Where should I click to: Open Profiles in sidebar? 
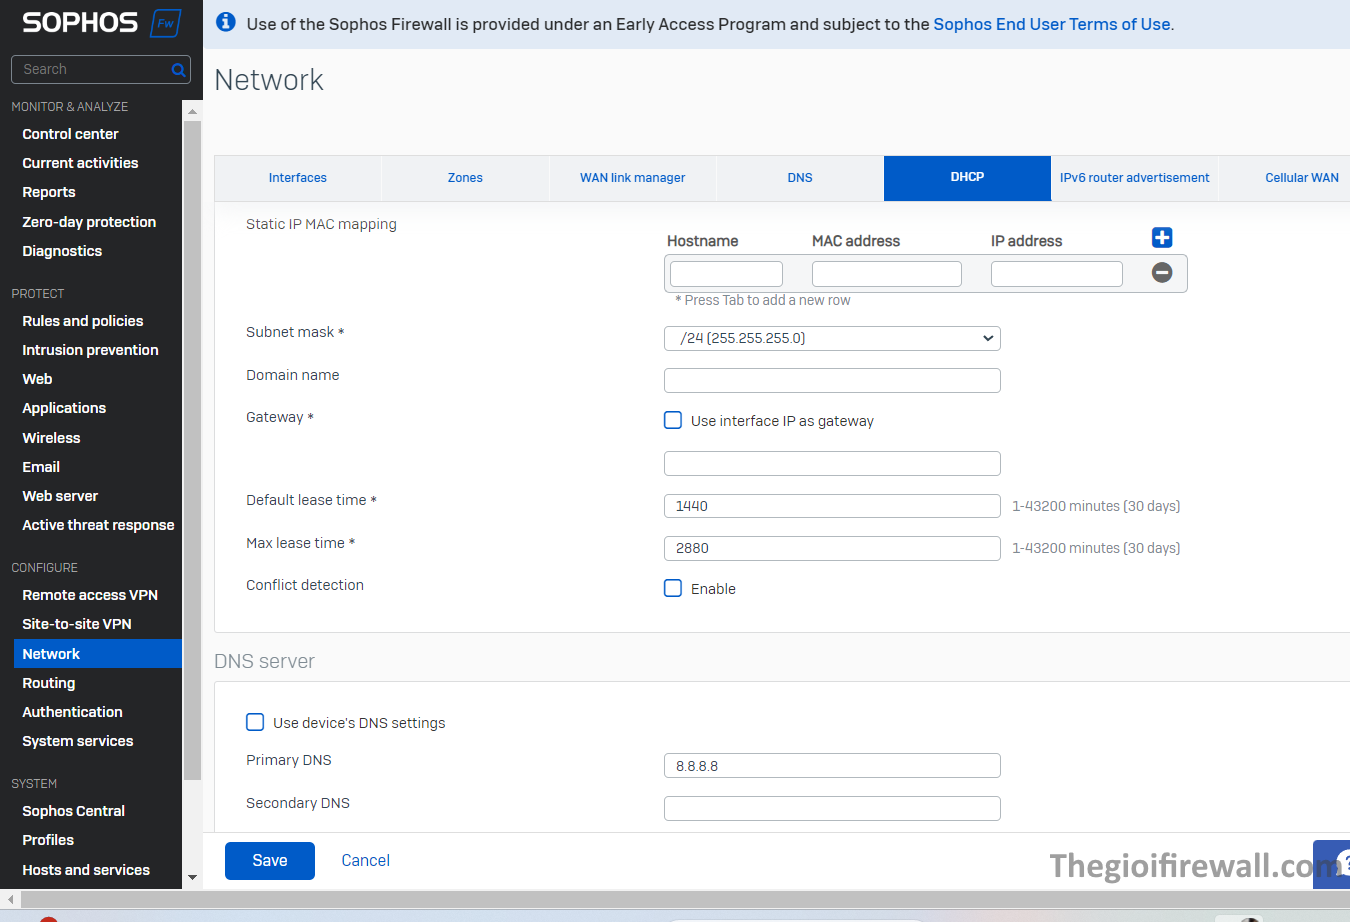tap(48, 840)
